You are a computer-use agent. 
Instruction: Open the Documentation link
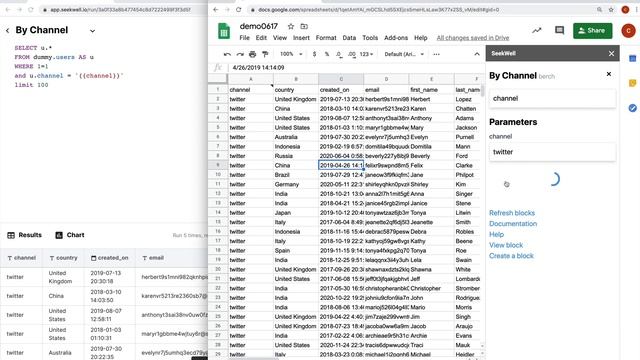[513, 224]
